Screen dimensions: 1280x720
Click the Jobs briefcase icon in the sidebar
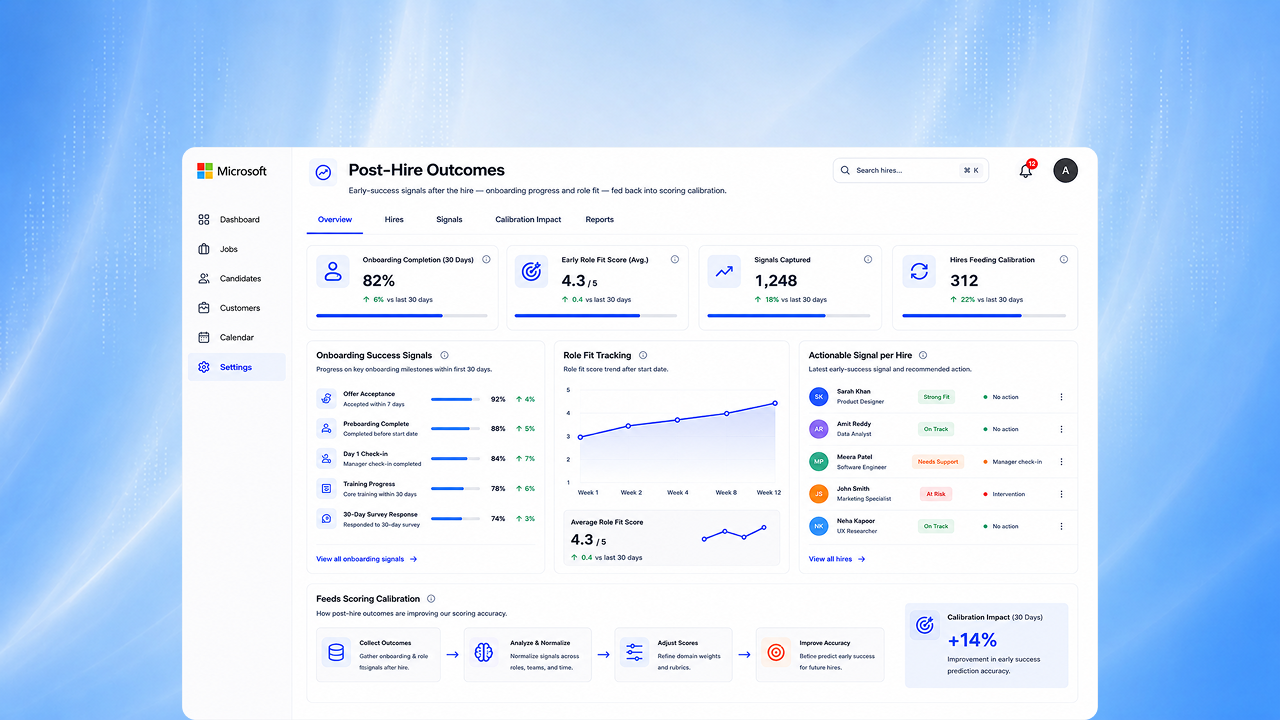pos(204,249)
